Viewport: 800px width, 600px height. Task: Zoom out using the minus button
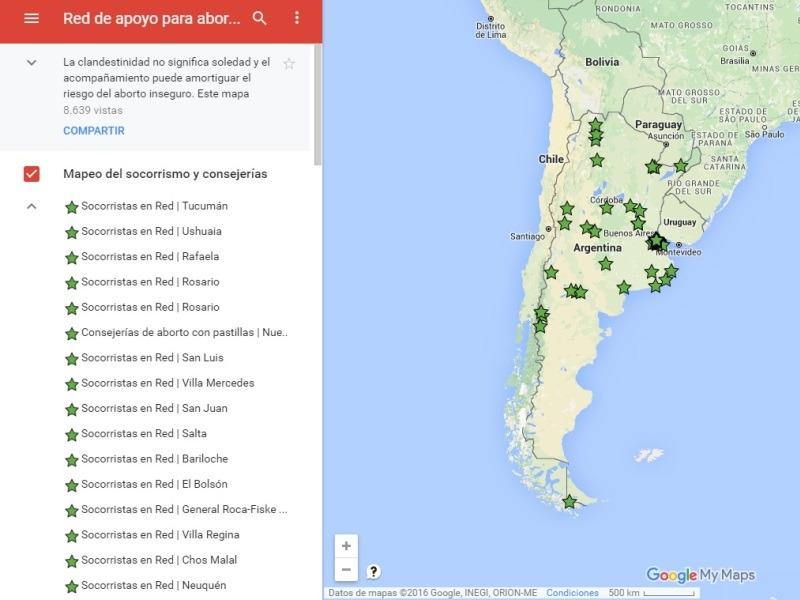pos(346,570)
